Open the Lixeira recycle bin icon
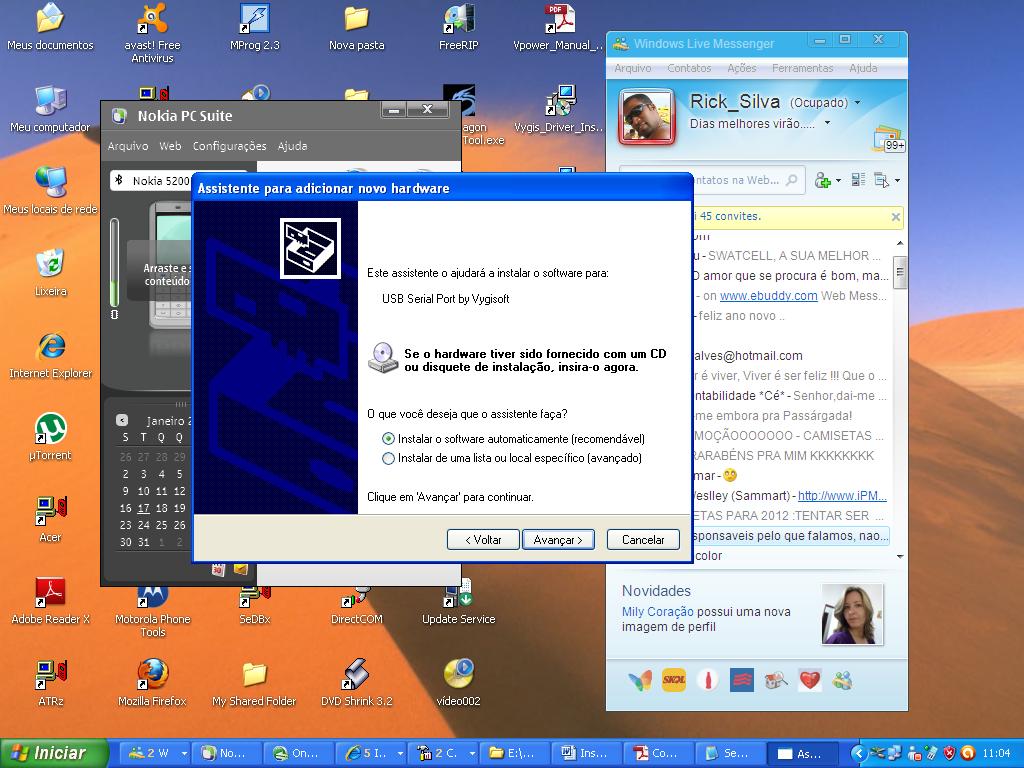This screenshot has height=768, width=1024. click(50, 272)
